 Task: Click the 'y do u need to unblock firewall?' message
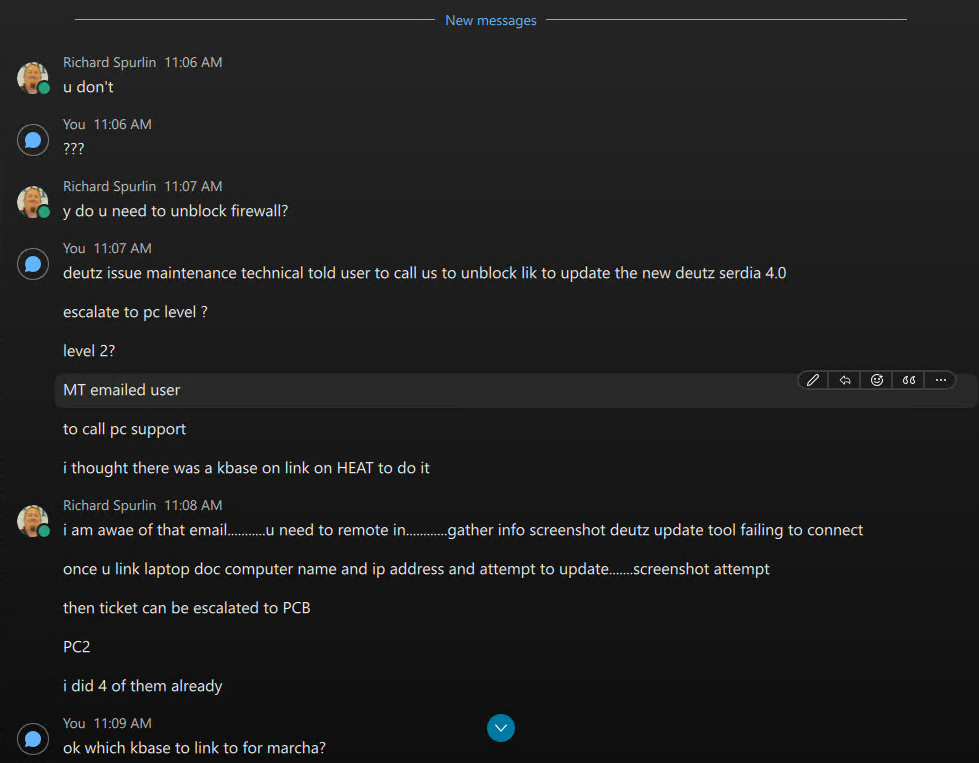[175, 211]
